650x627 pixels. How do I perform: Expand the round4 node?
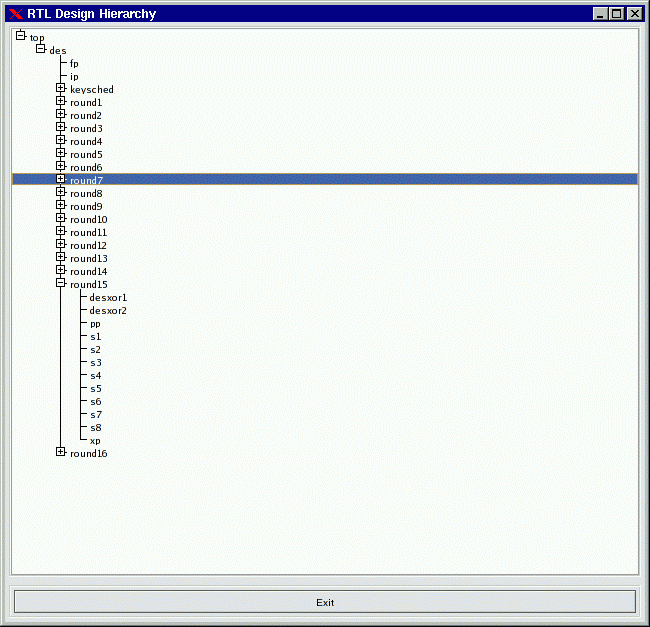click(x=61, y=140)
